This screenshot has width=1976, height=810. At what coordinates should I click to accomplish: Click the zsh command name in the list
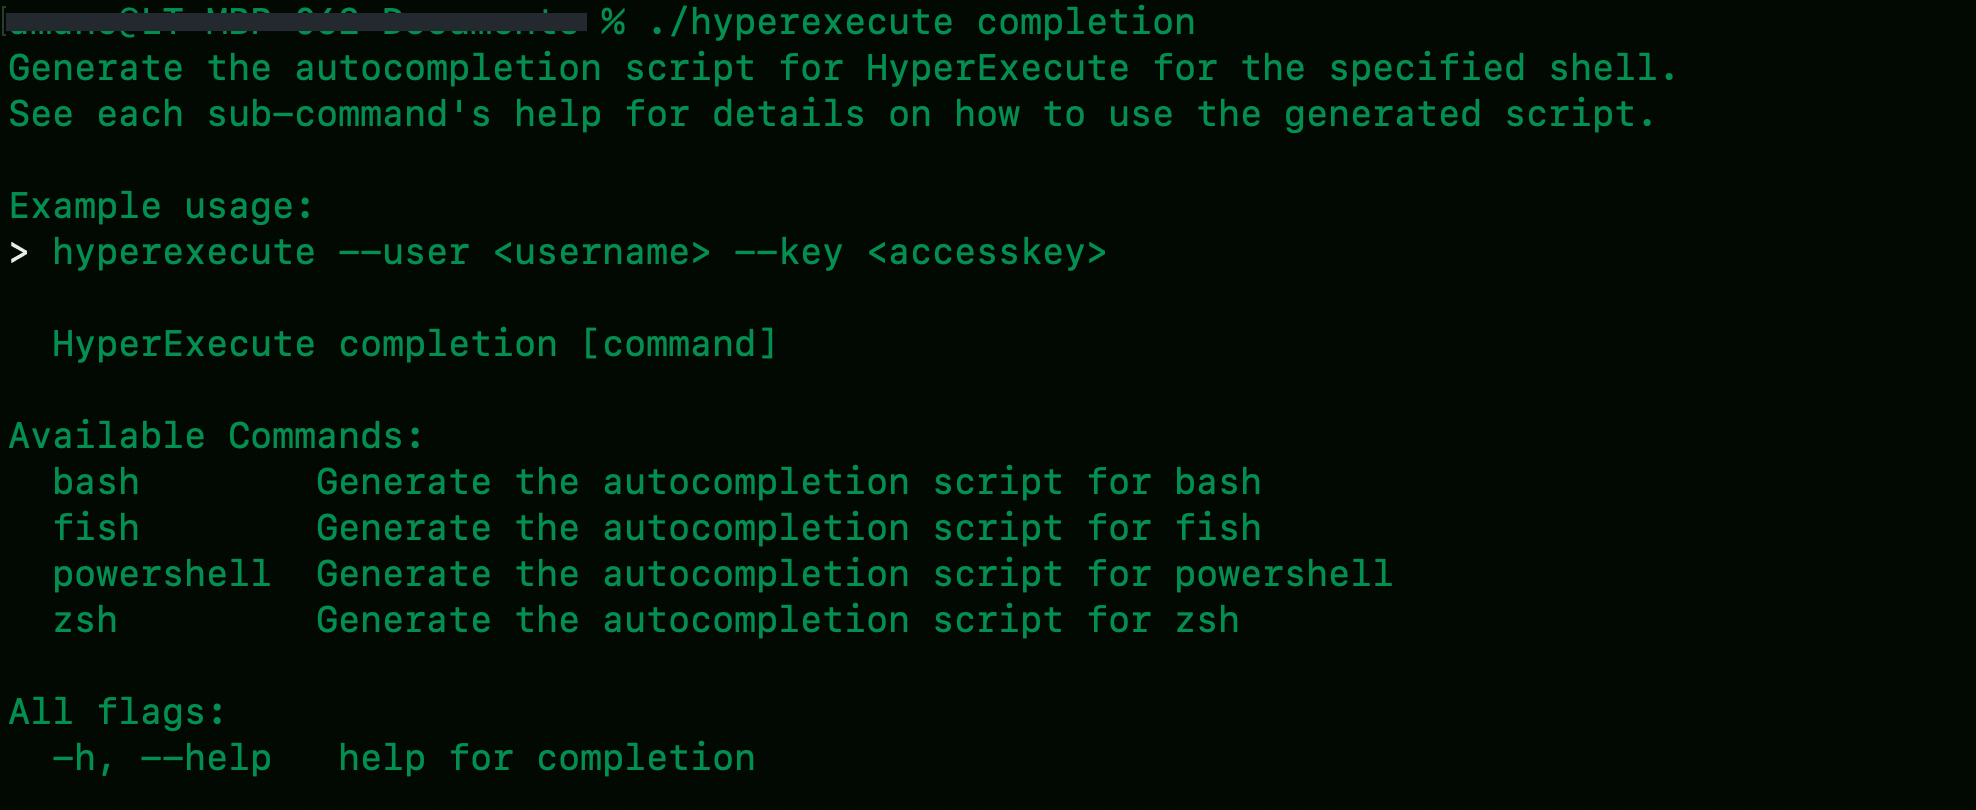[x=85, y=620]
